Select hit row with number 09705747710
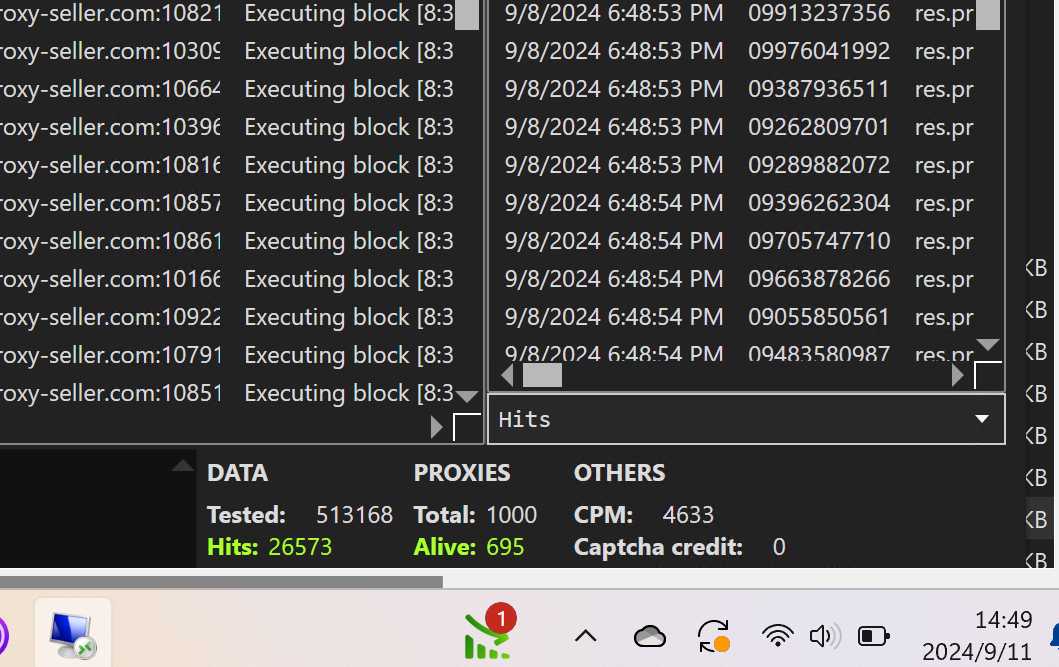Viewport: 1059px width, 667px height. tap(740, 241)
